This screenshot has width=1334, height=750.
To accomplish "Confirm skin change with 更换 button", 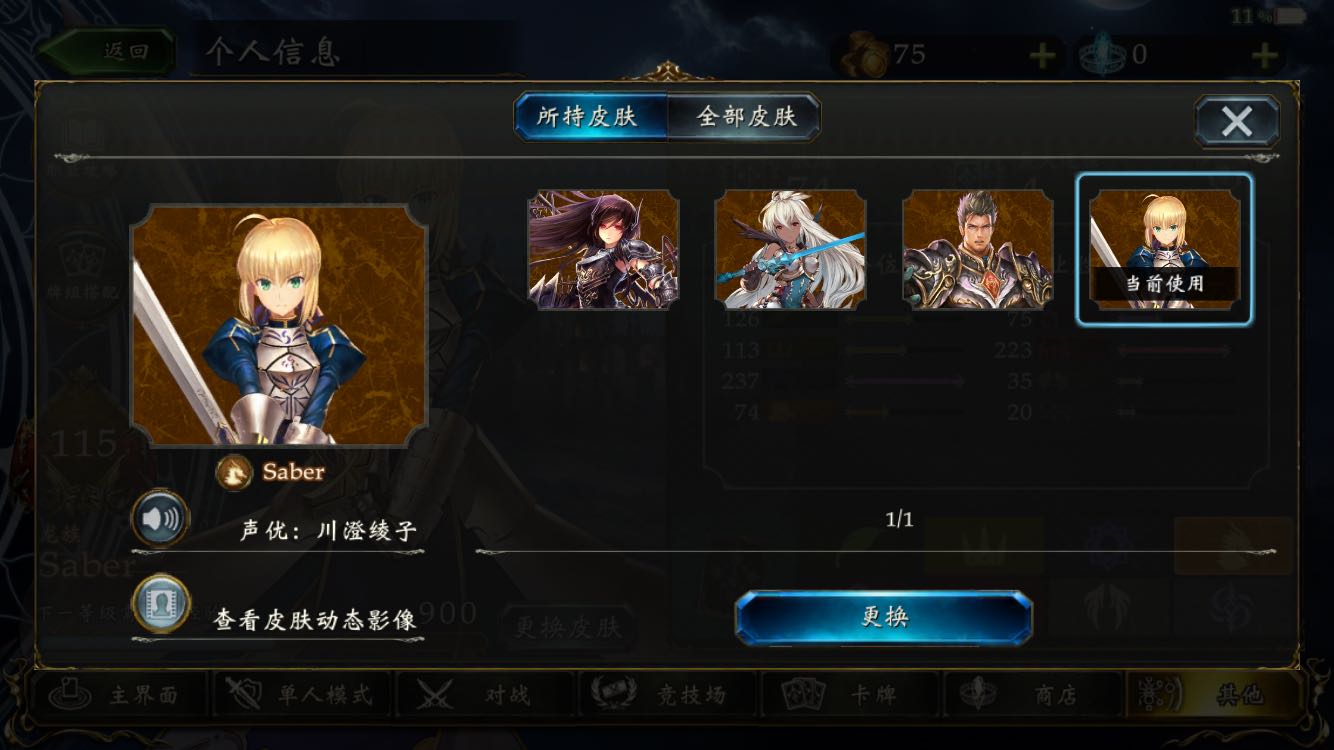I will click(884, 618).
